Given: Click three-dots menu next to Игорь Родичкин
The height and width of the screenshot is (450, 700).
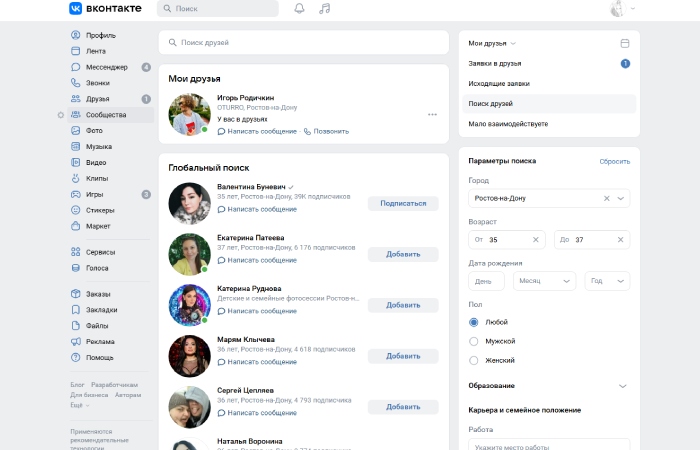Looking at the screenshot, I should (x=432, y=114).
